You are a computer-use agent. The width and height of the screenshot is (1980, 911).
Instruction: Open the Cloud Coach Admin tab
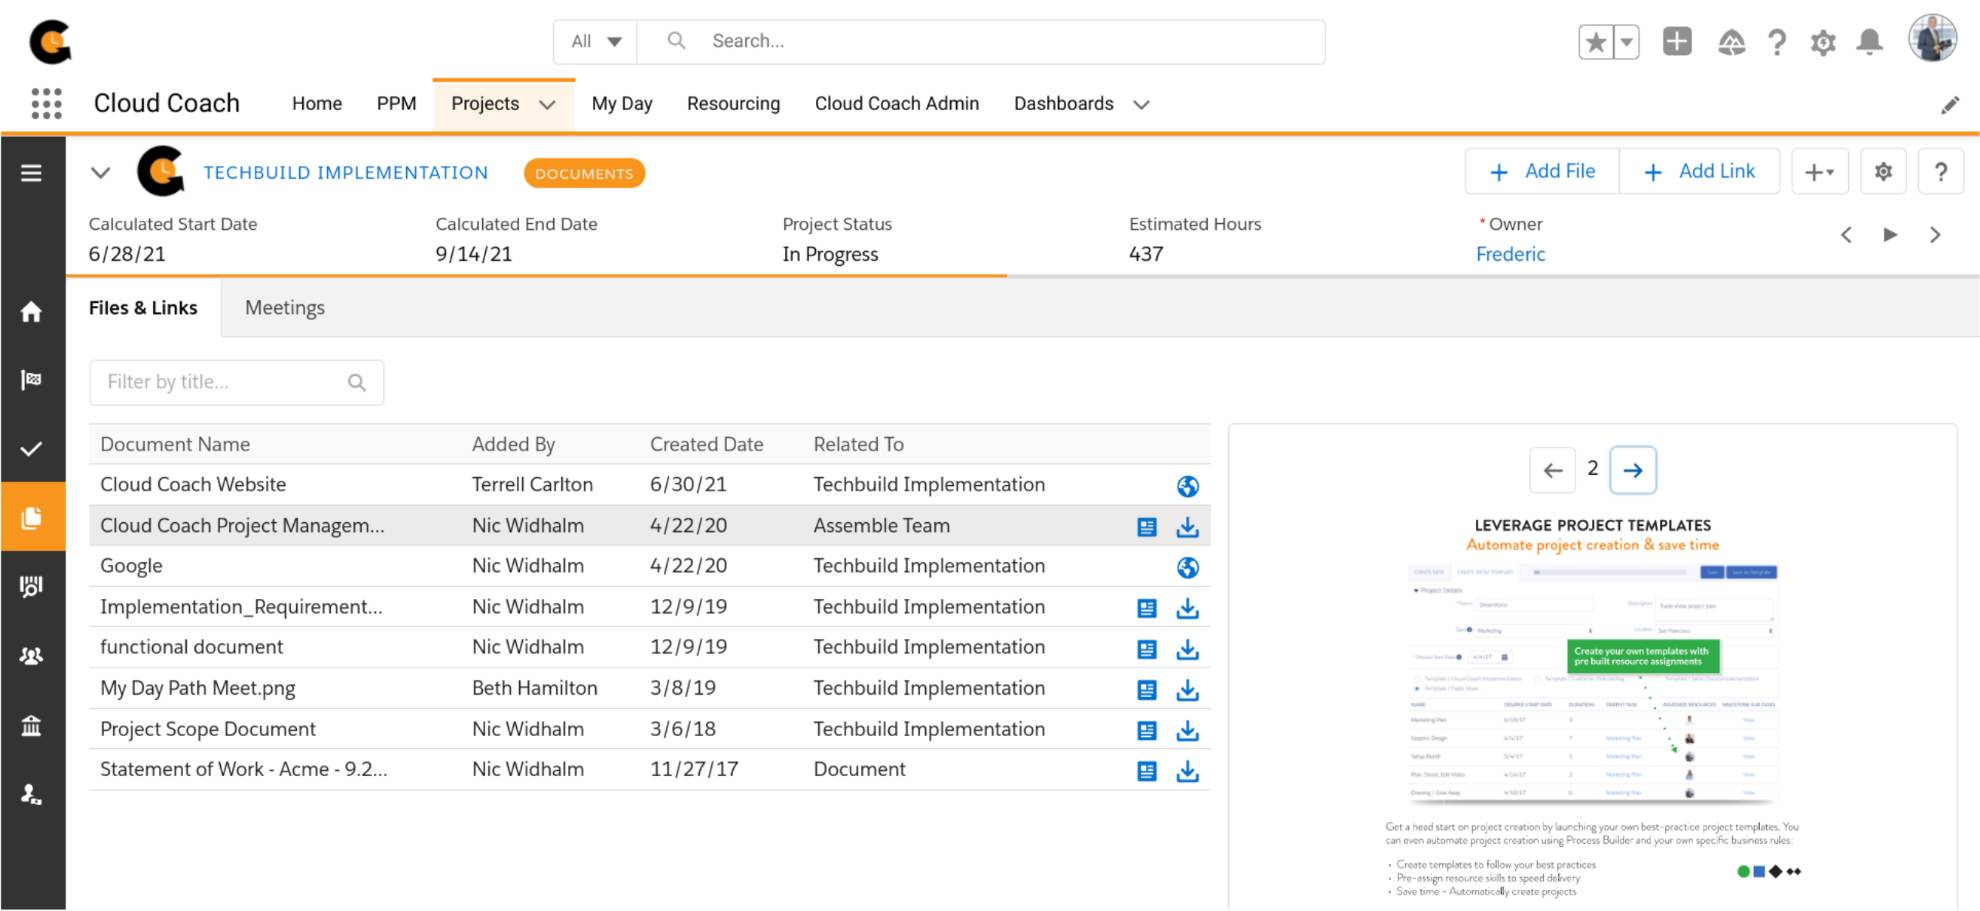click(897, 103)
